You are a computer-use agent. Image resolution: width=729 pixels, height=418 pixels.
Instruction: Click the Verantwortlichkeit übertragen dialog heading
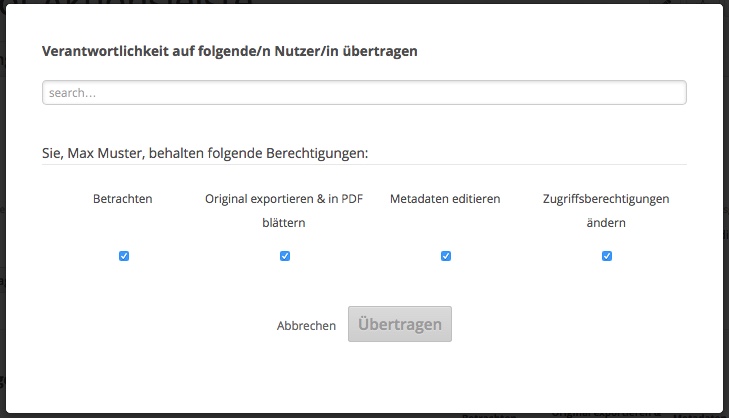[229, 52]
